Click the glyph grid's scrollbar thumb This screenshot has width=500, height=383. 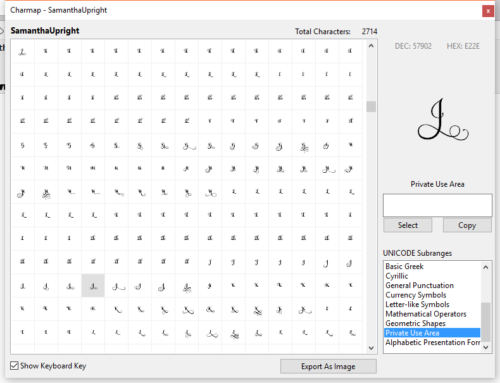(x=371, y=107)
